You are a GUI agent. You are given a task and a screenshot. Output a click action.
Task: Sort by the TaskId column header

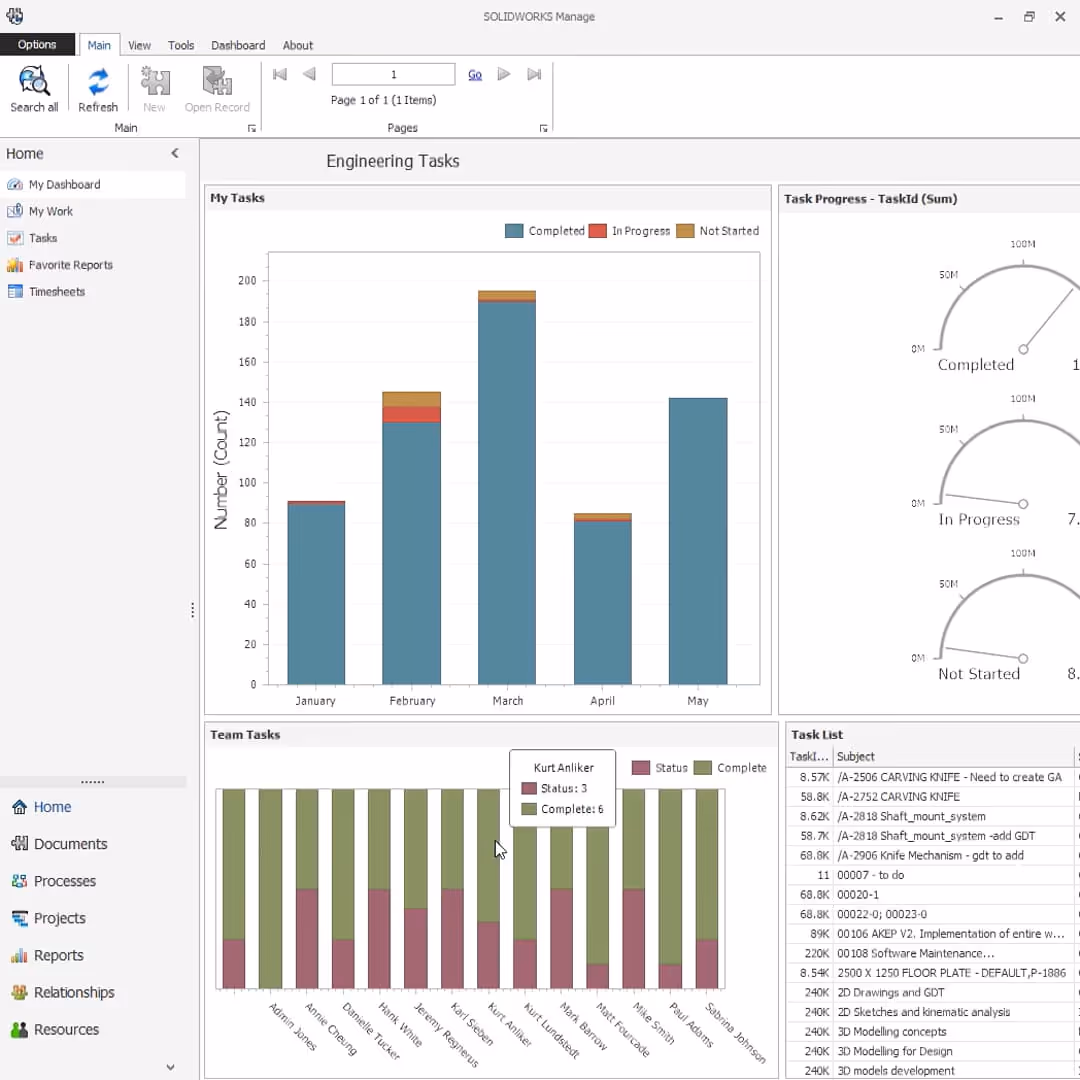coord(809,756)
